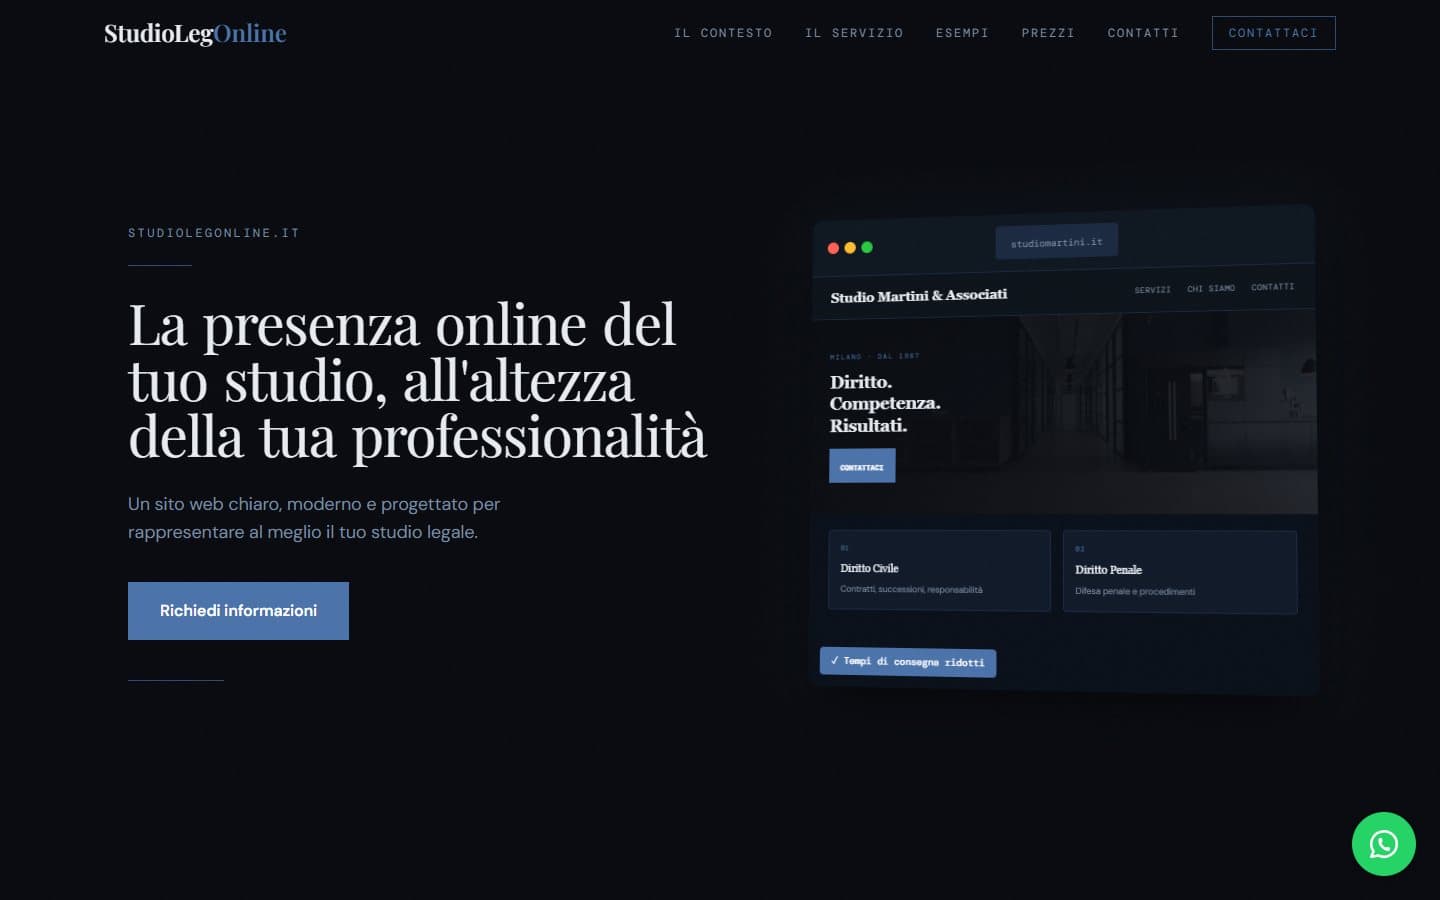Screen dimensions: 1440x900
Task: Open the WhatsApp chat bubble icon
Action: [1383, 844]
